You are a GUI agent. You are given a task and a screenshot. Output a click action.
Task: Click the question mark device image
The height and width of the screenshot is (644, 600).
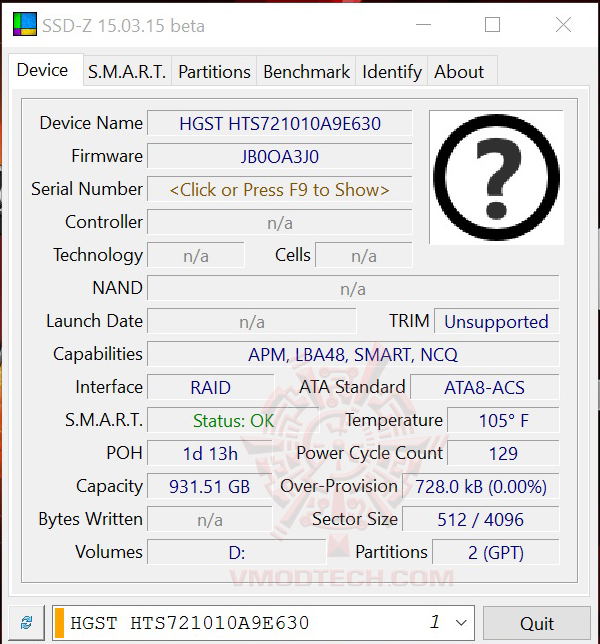(x=495, y=177)
